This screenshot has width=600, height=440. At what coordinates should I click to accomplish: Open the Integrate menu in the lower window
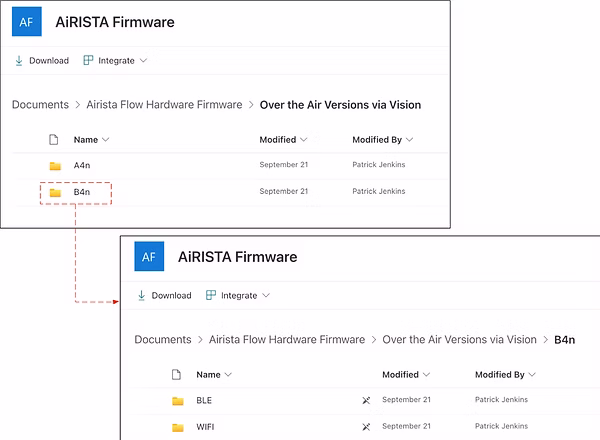coord(238,295)
